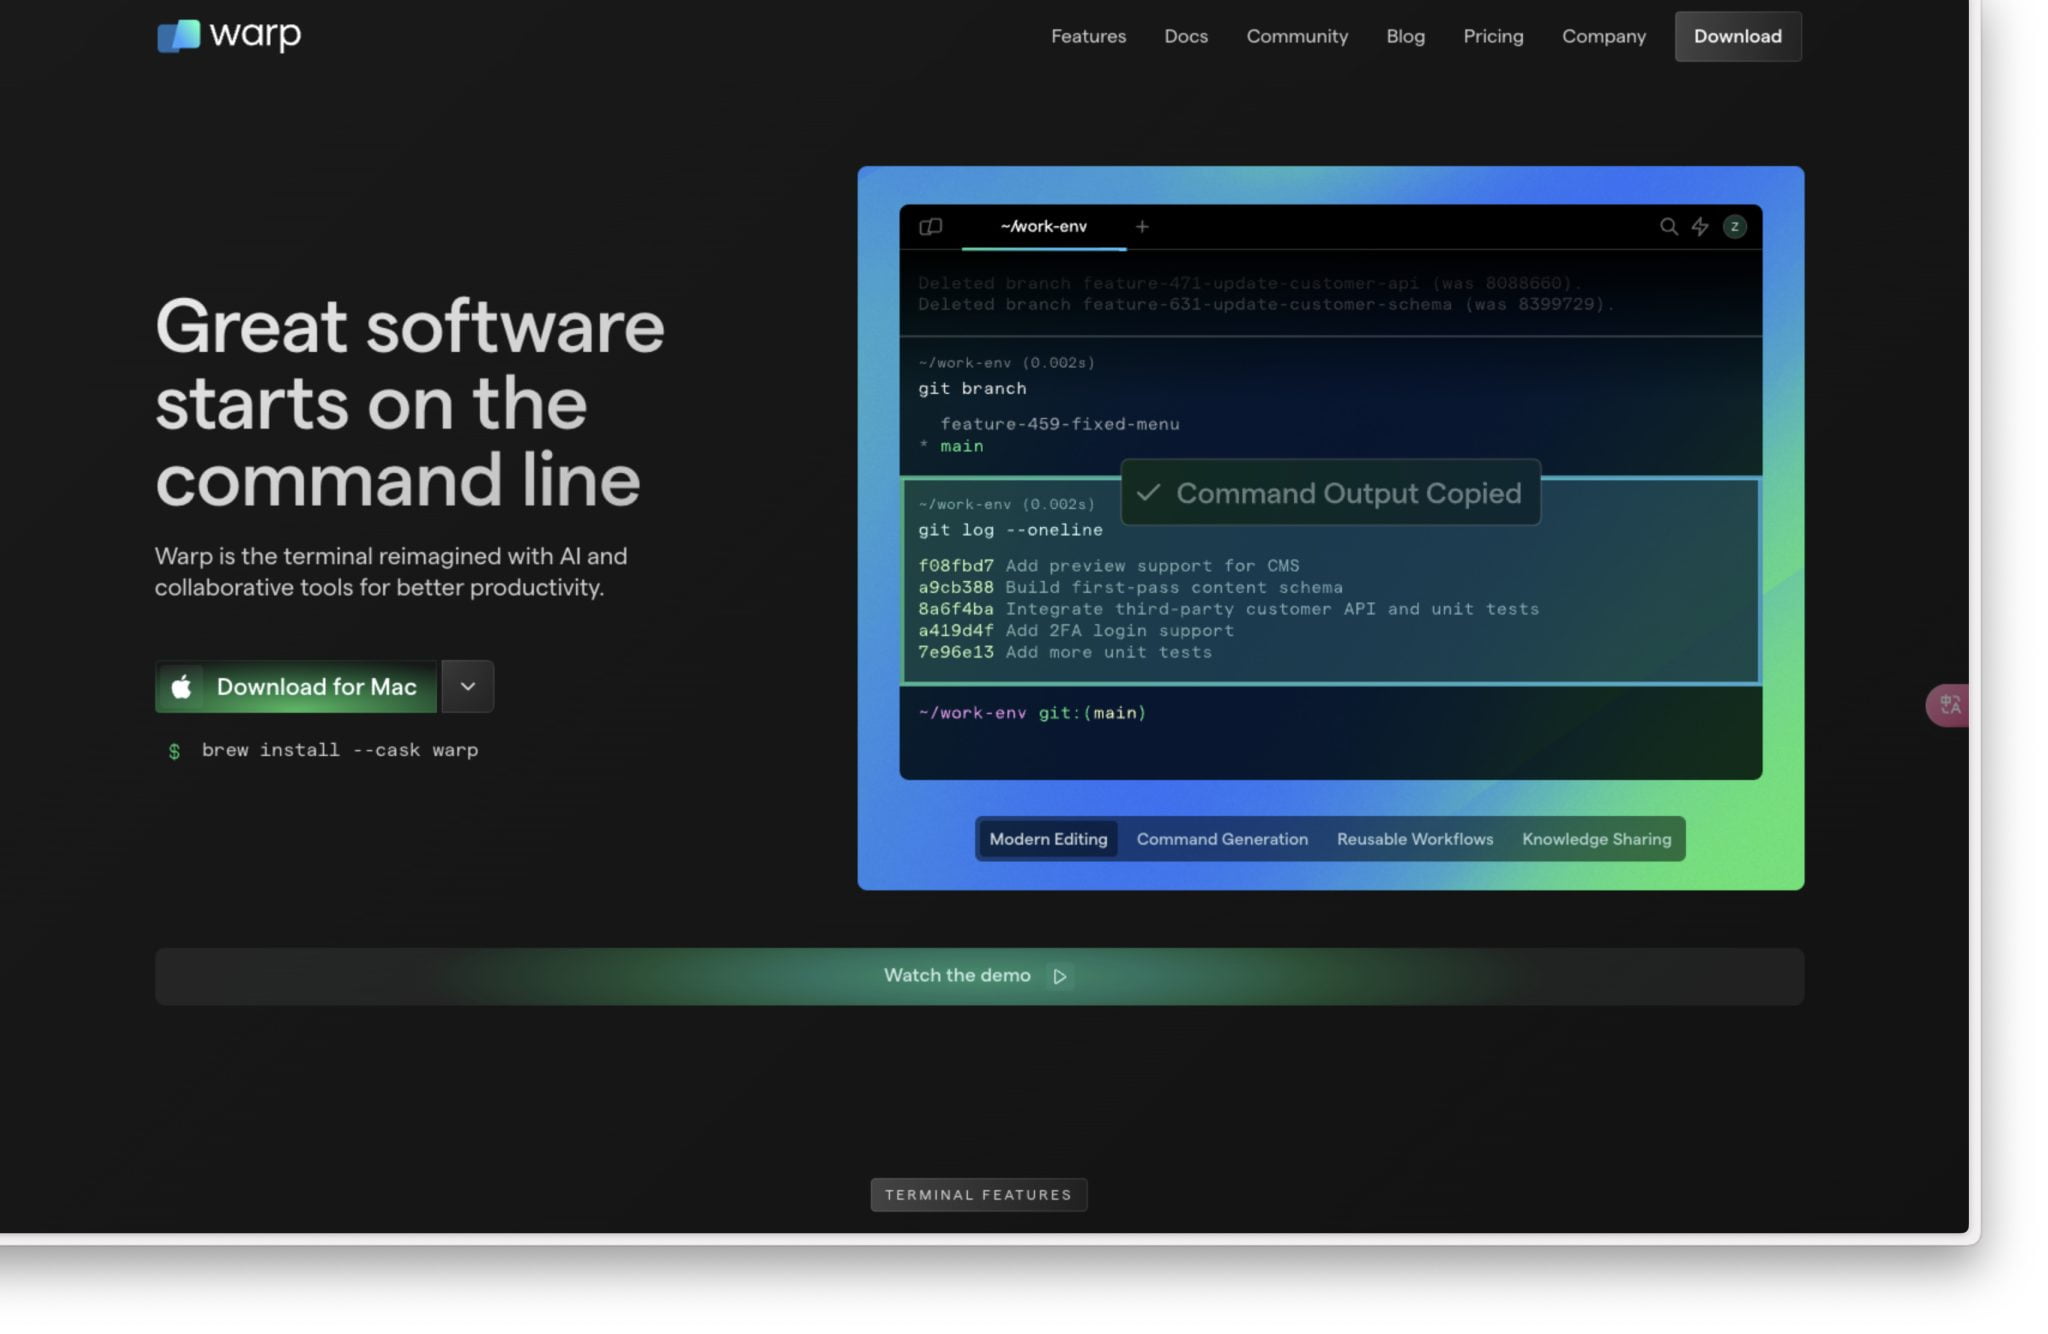Add a new terminal tab with plus
Viewport: 2048px width, 1334px height.
pyautogui.click(x=1142, y=227)
